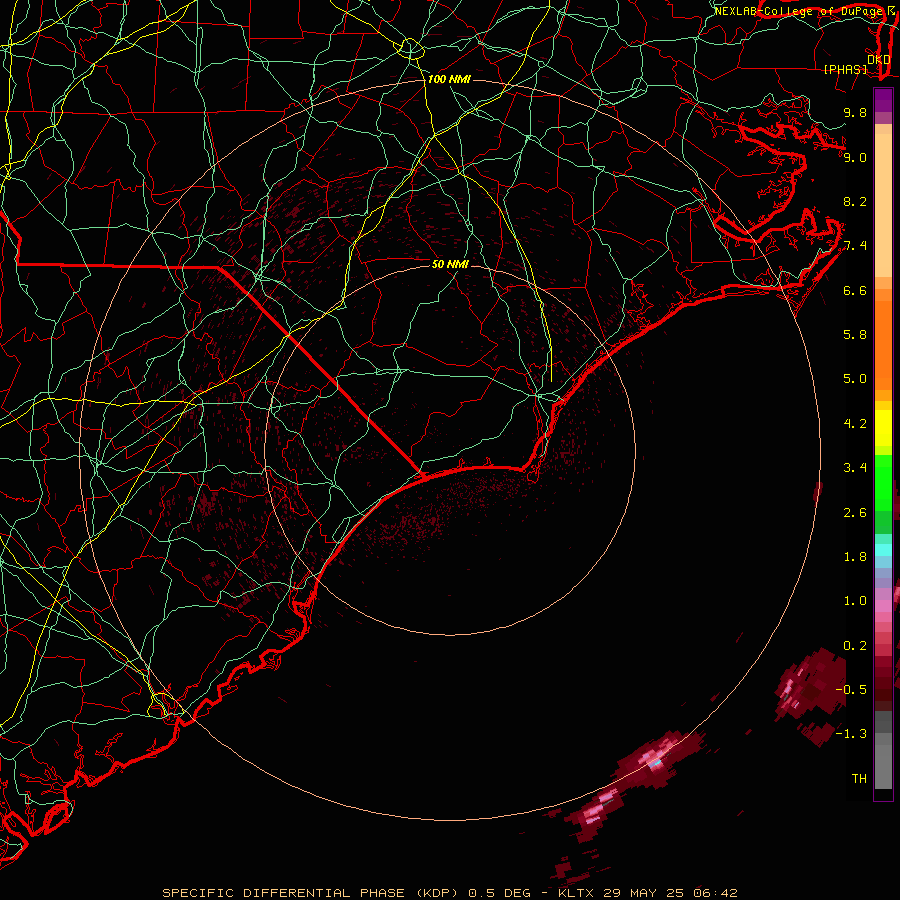
Task: Click the -0.5 scale value
Action: coord(851,690)
